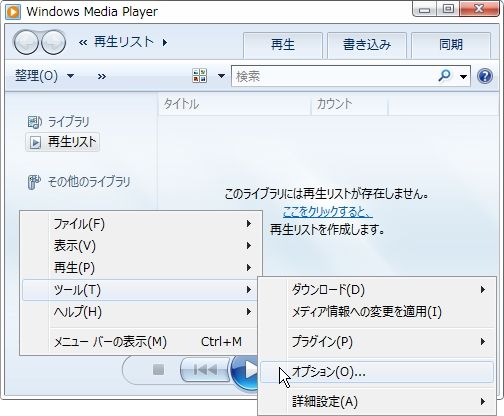Select その他のライブラリ in the navigation pane
The image size is (504, 416).
point(89,182)
